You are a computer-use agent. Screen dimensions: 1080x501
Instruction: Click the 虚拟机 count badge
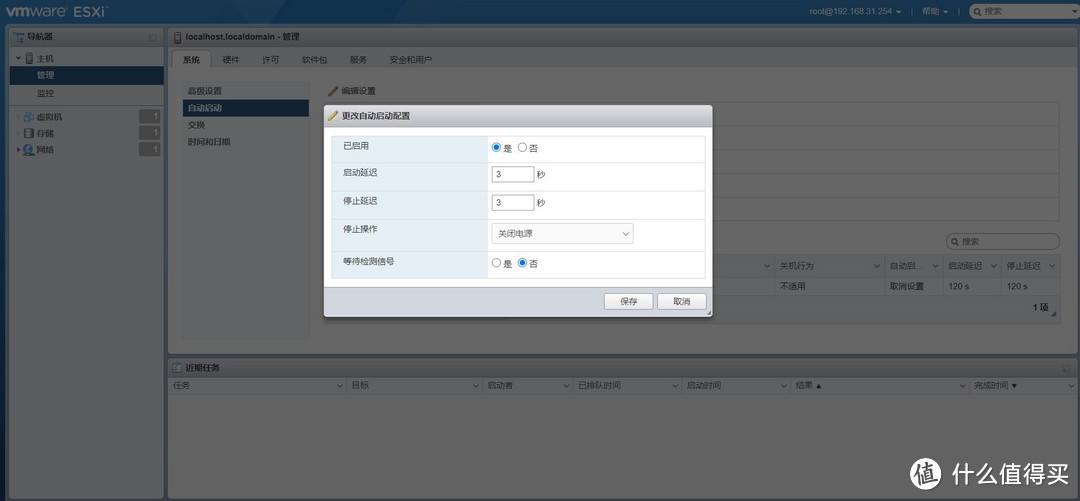click(149, 116)
